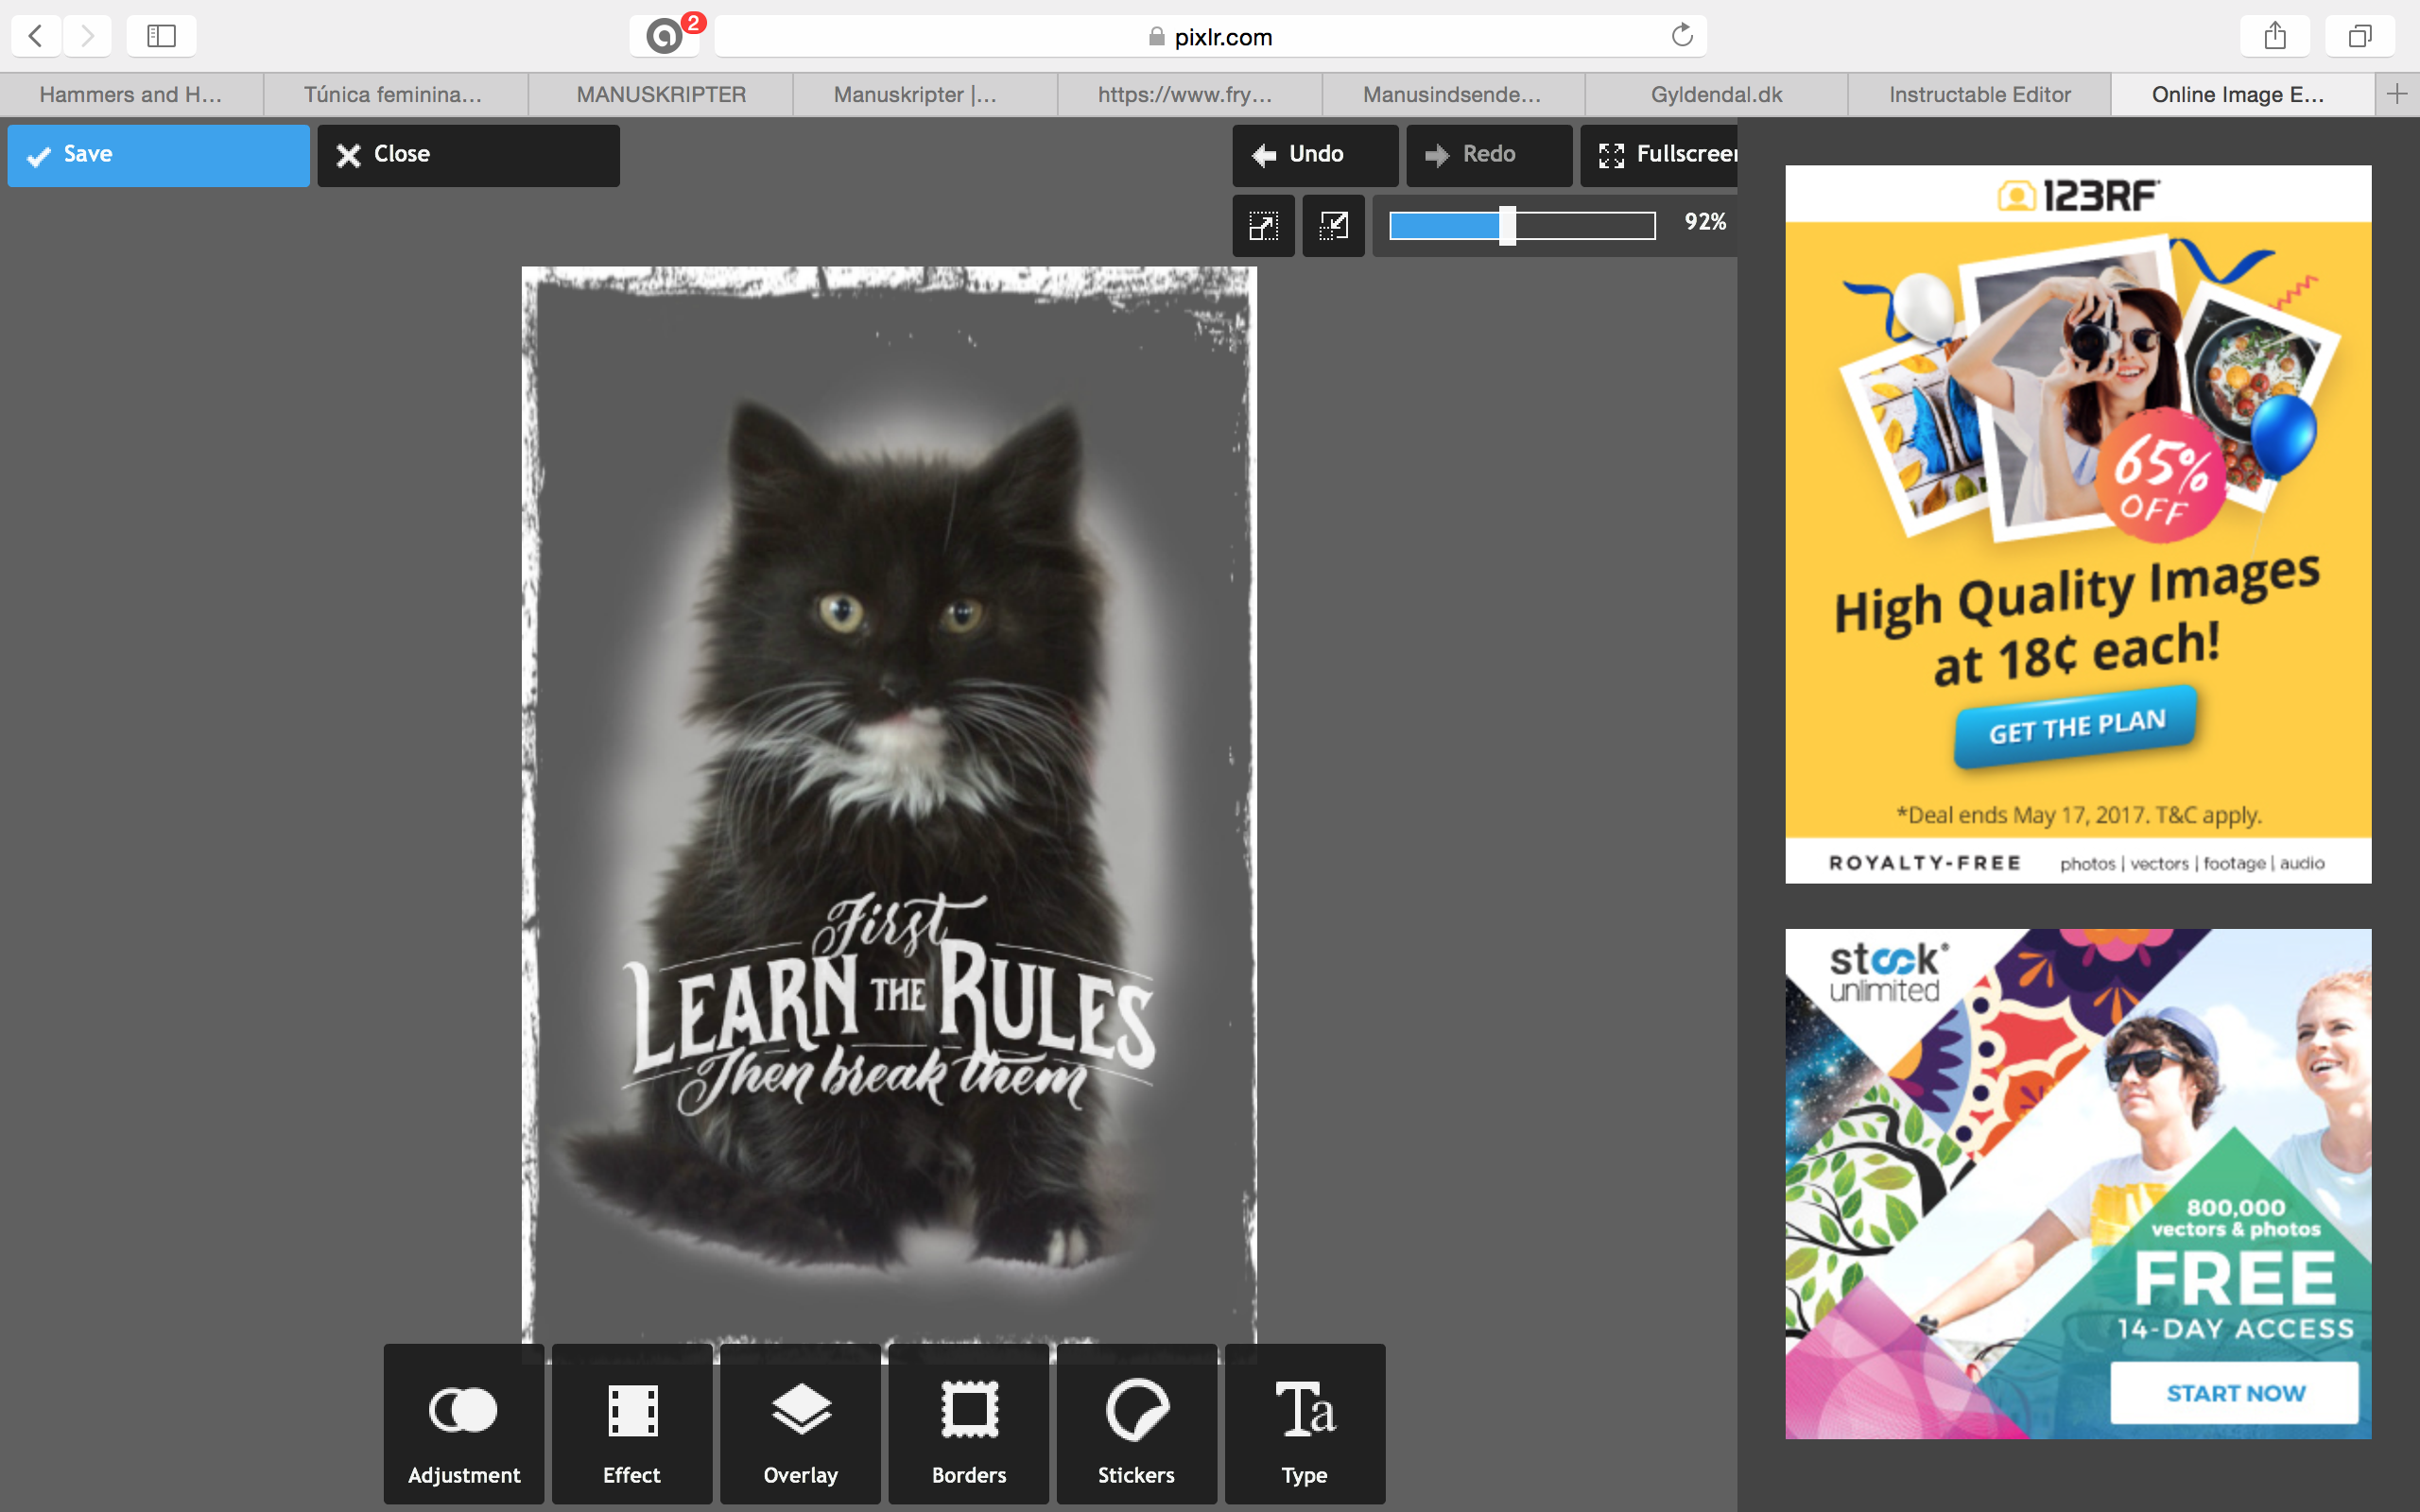Toggle the Safari sidebar button
2420x1512 pixels.
pos(161,36)
